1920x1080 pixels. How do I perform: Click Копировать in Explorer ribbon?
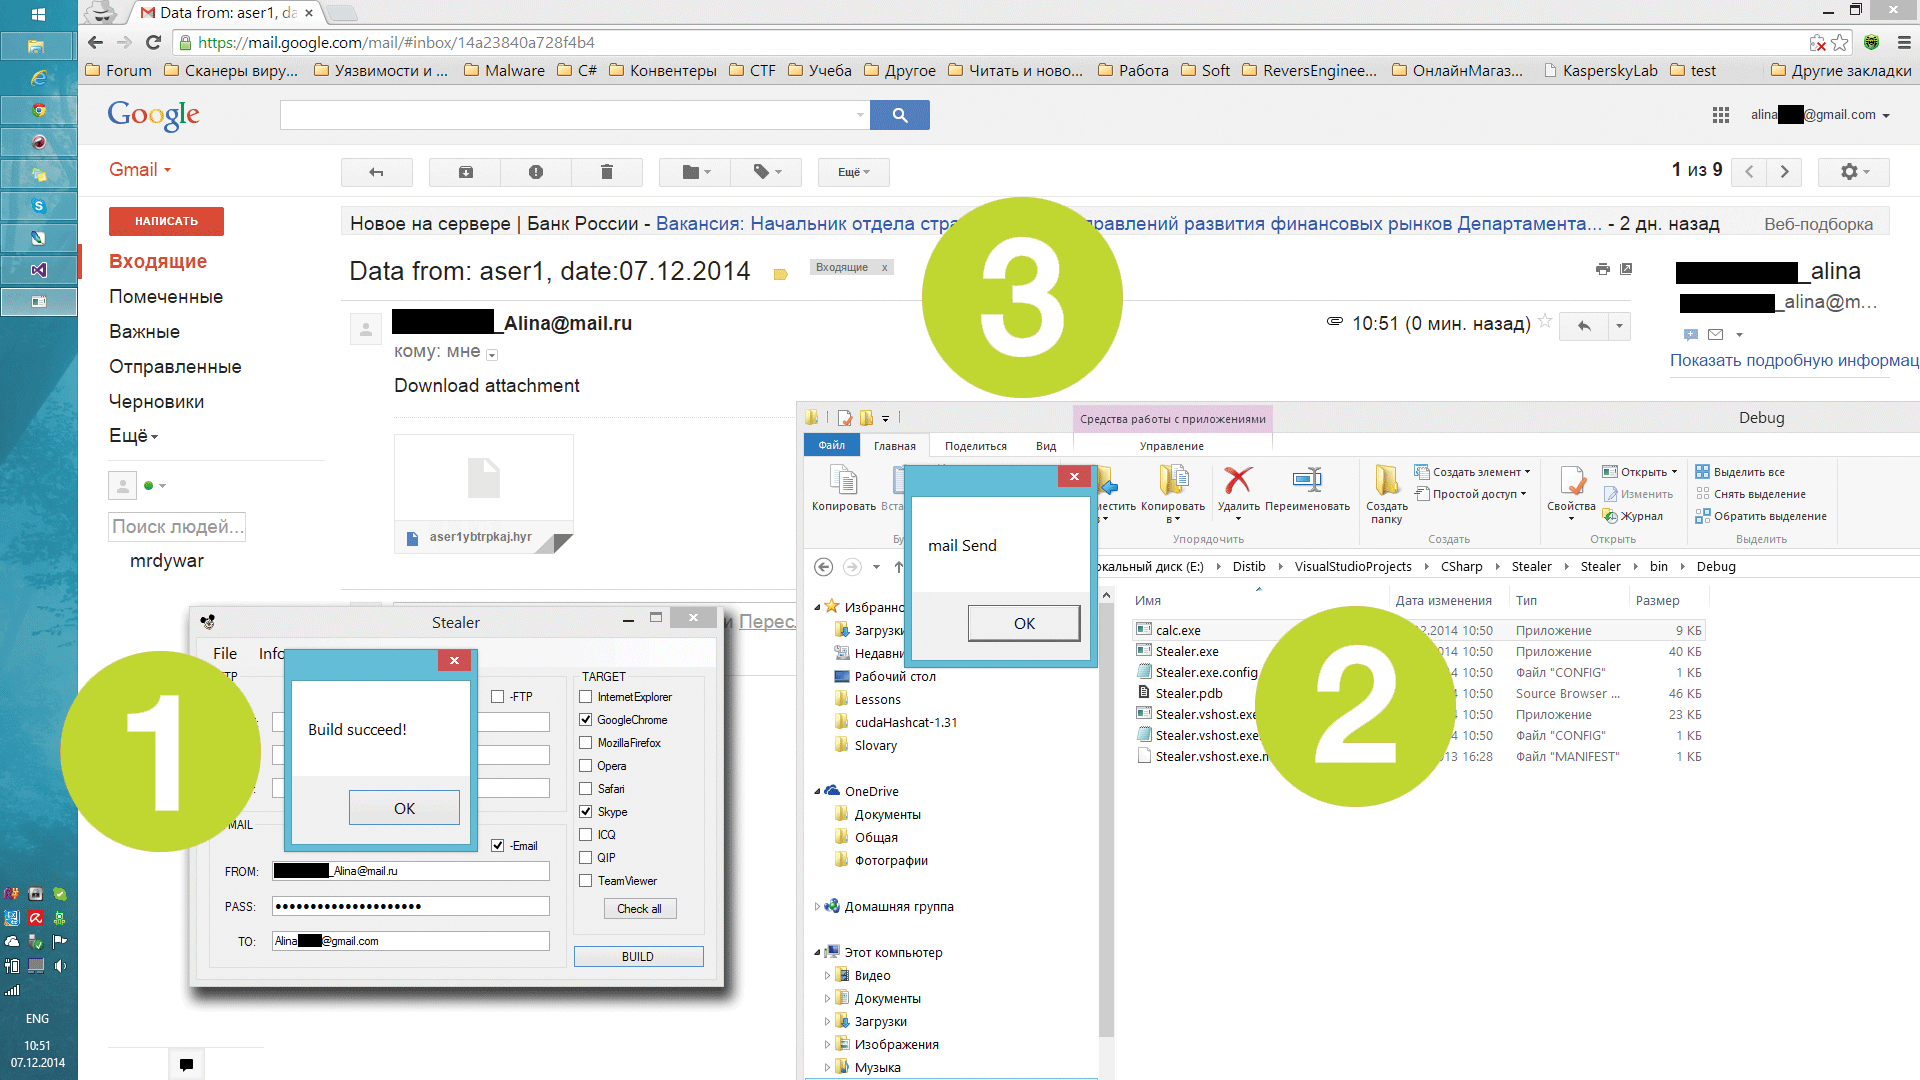[x=843, y=490]
